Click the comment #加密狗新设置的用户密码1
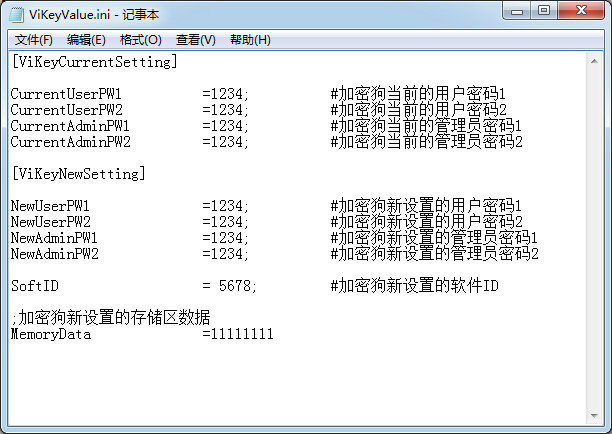612x434 pixels. click(x=426, y=206)
